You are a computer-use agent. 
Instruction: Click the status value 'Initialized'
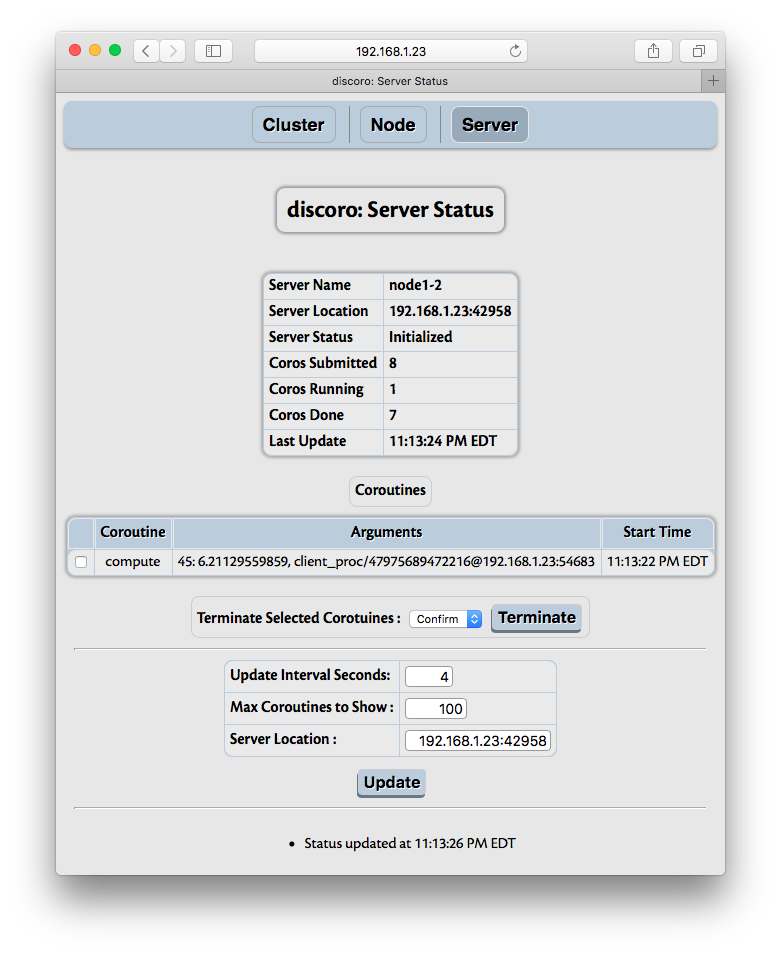420,337
